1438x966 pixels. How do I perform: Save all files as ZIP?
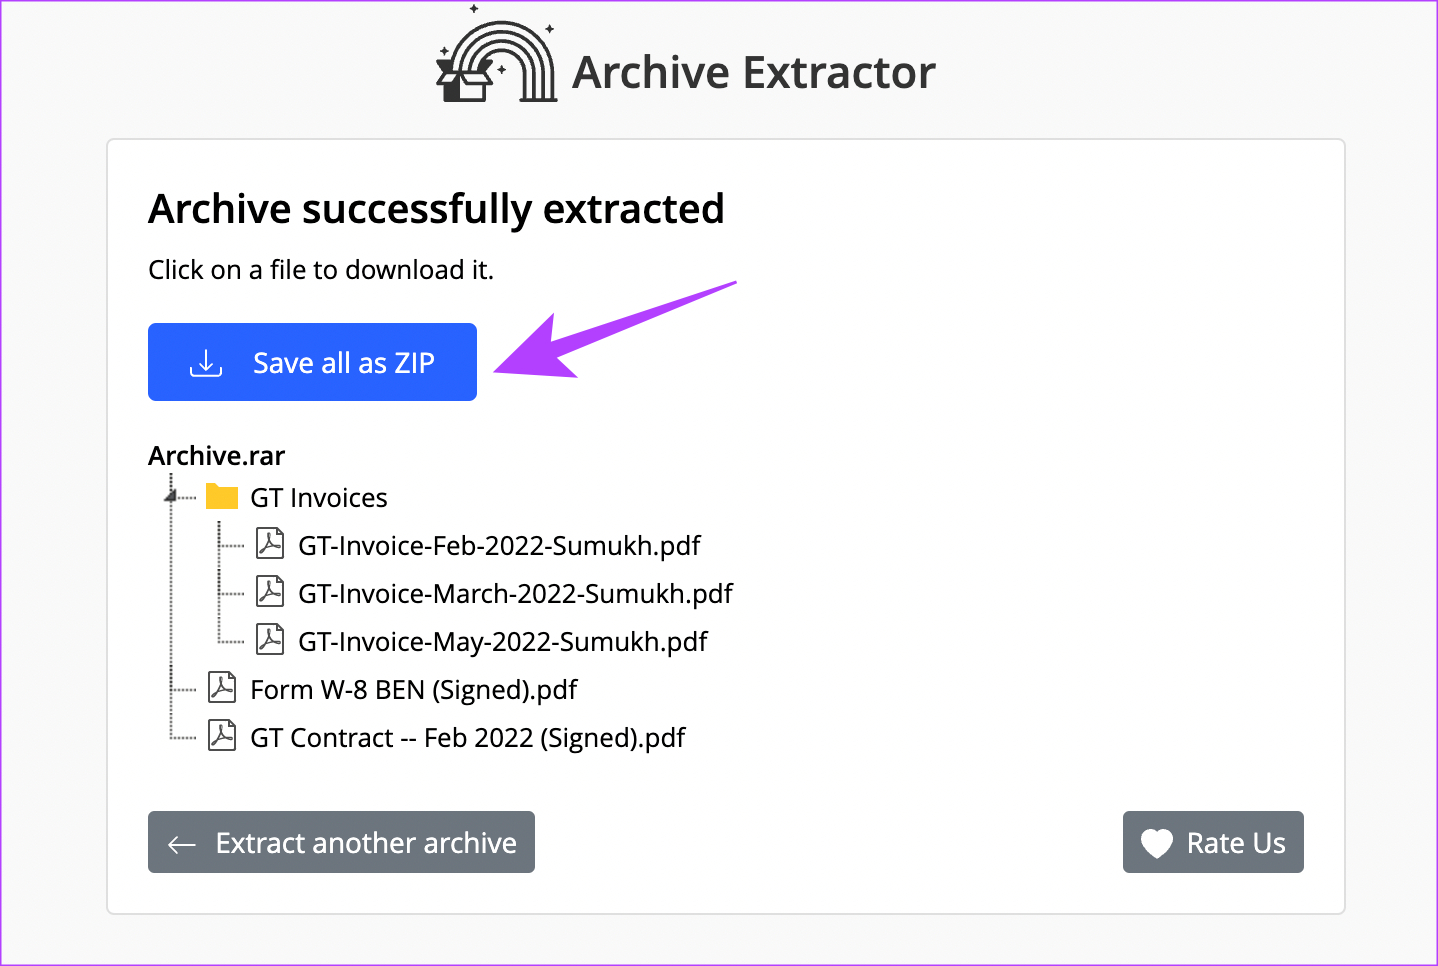[x=312, y=362]
